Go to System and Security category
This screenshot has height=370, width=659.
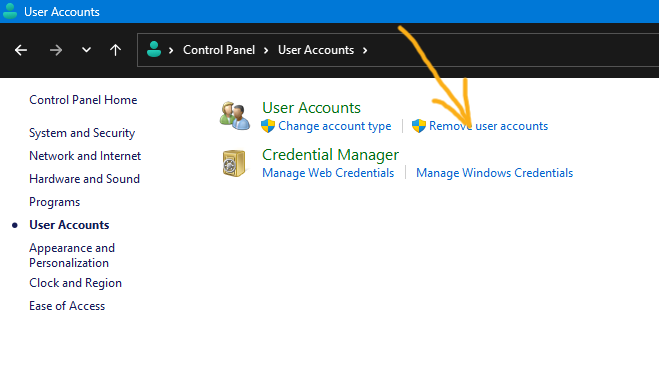click(x=82, y=133)
